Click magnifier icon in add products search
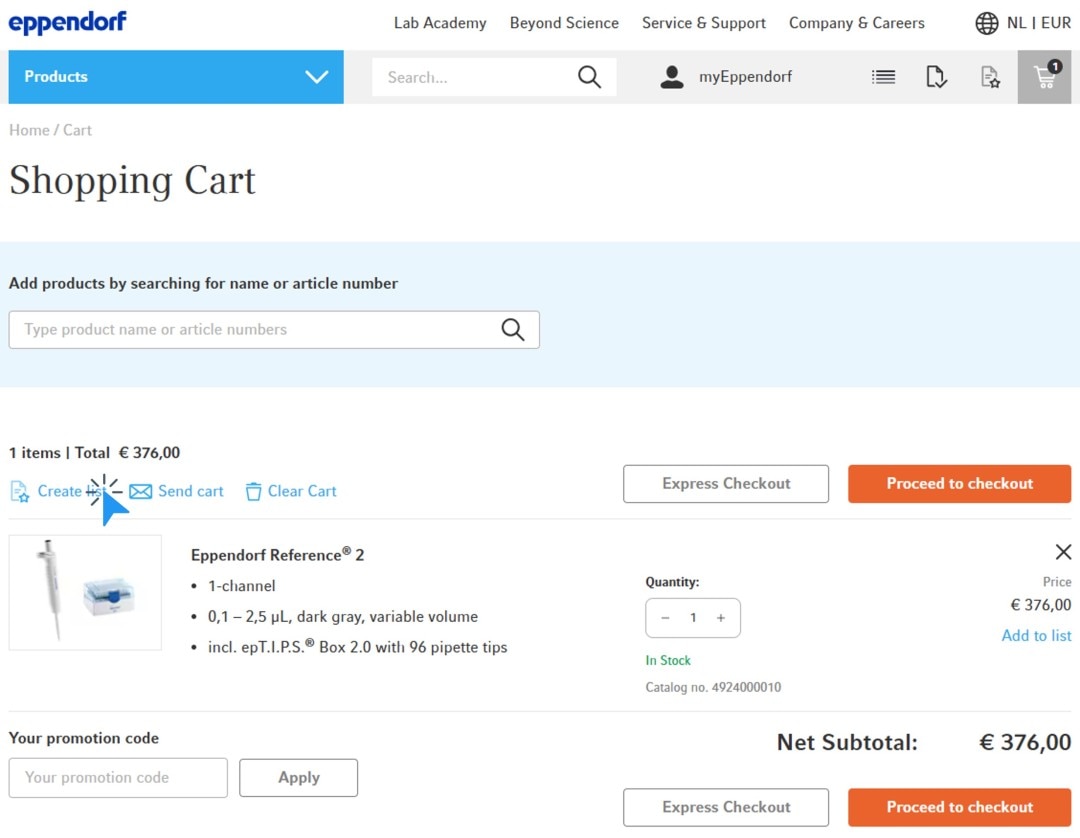Viewport: 1080px width, 838px height. [512, 330]
